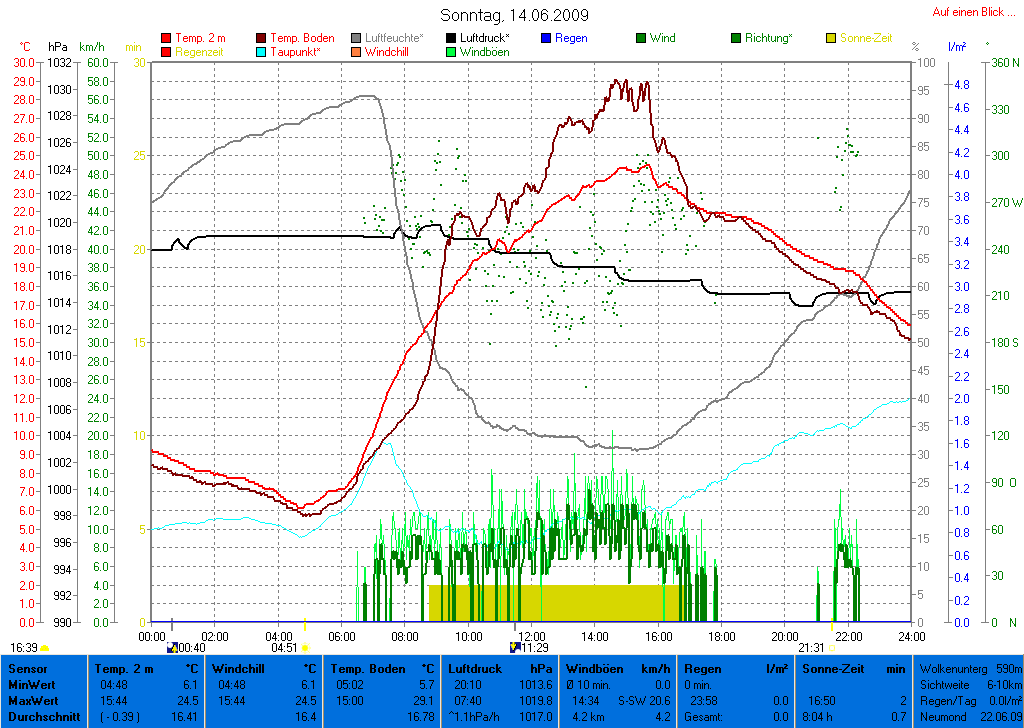
Task: Click the sun icon next to 16:39
Action: point(45,647)
